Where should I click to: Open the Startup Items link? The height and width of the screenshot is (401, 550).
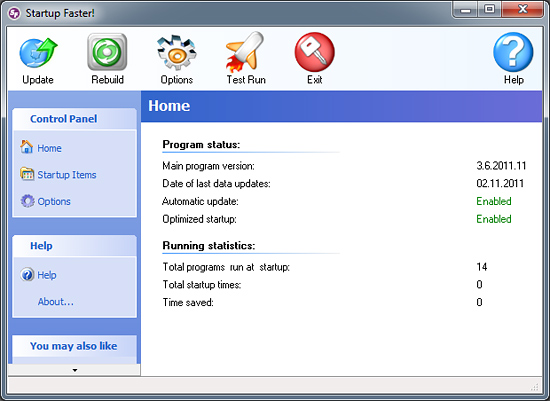click(x=67, y=175)
